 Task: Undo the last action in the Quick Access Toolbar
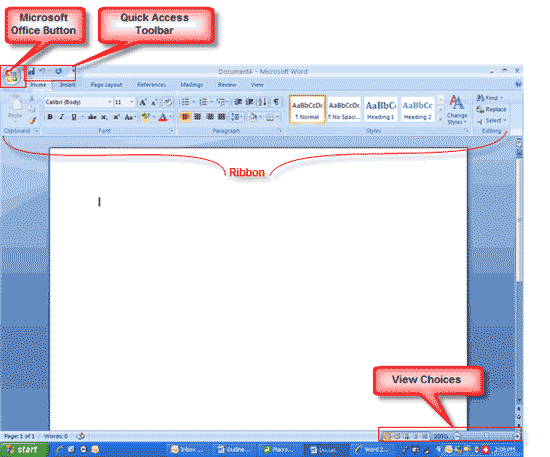click(x=42, y=71)
